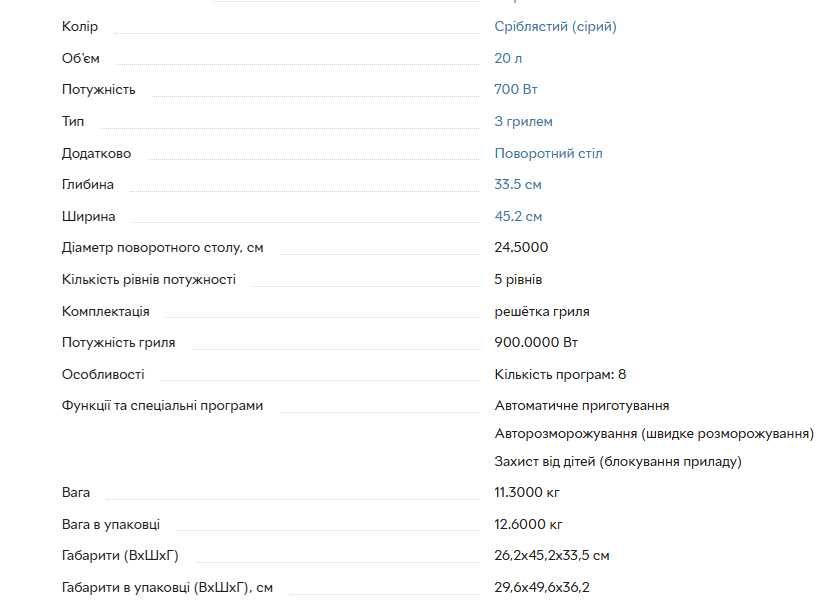Click the Сріблястий (сірий) color link
The width and height of the screenshot is (837, 612).
[x=555, y=27]
